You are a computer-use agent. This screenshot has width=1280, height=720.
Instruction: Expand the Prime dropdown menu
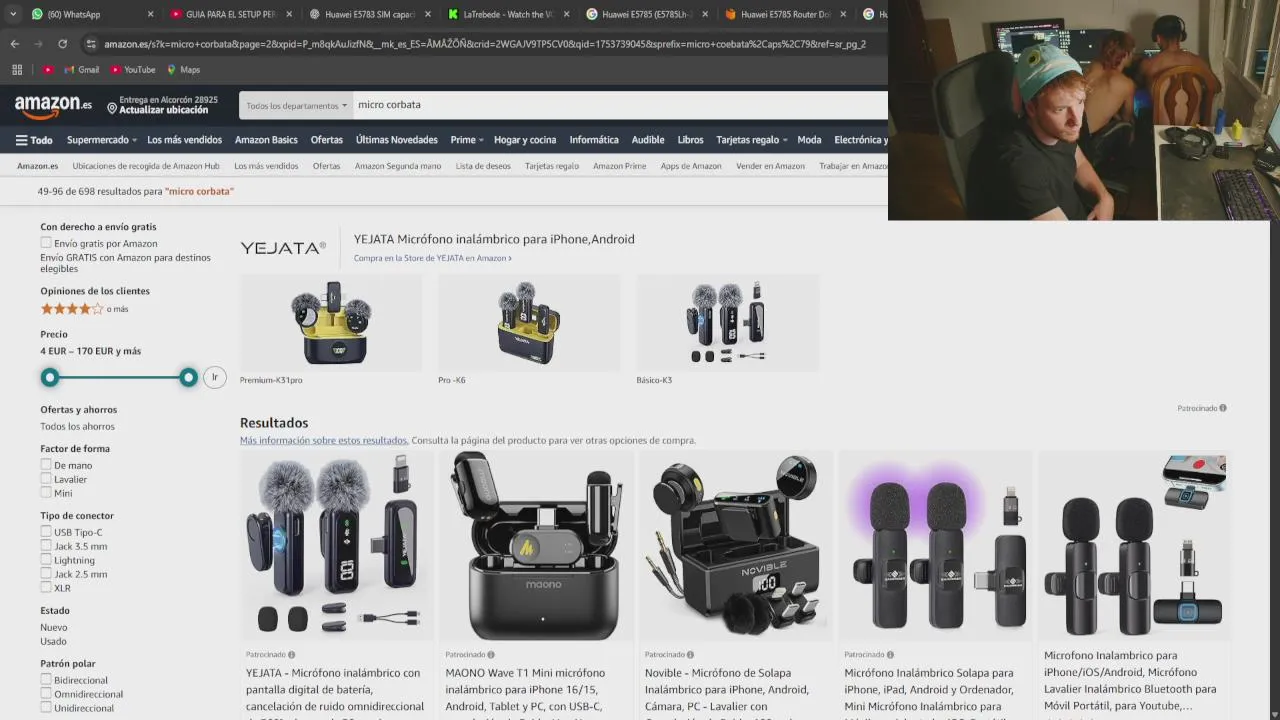(x=467, y=140)
